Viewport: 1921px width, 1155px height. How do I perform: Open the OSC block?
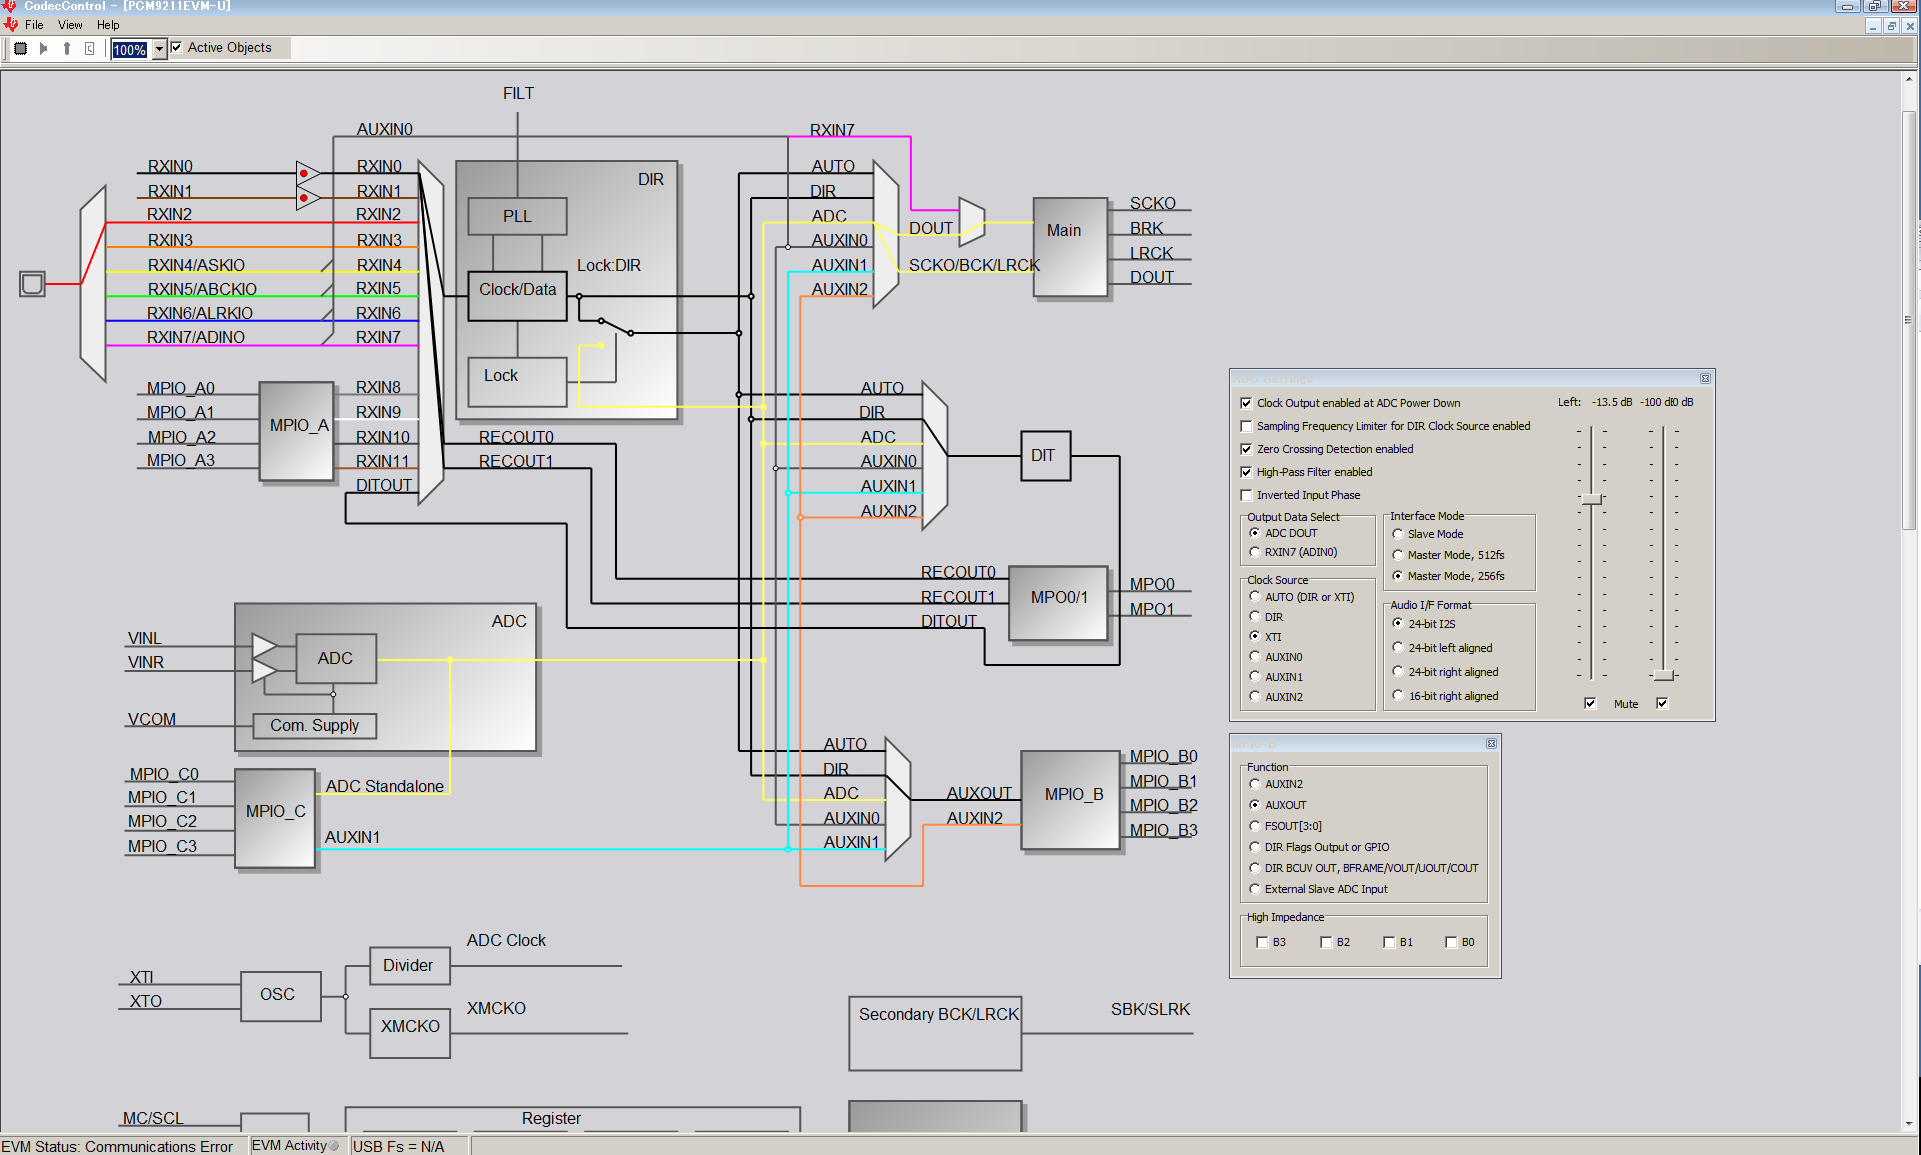(280, 995)
